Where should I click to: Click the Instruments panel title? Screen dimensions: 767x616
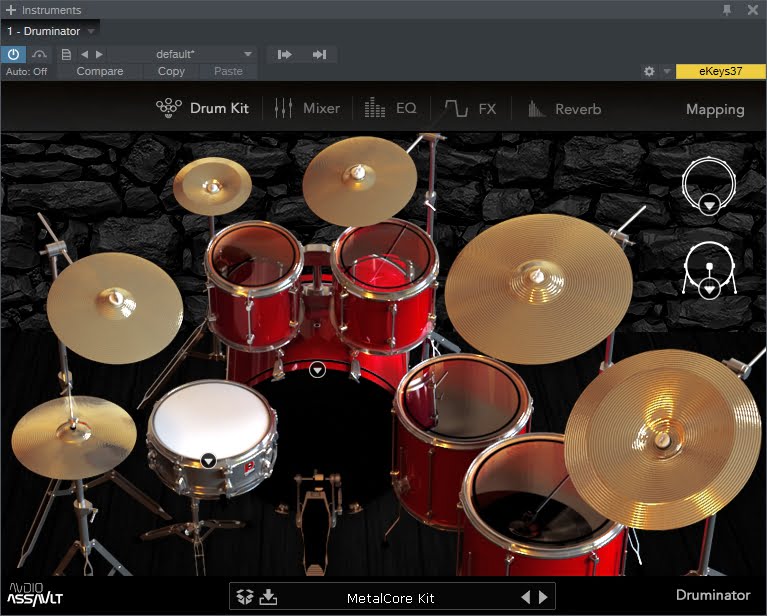[x=51, y=10]
